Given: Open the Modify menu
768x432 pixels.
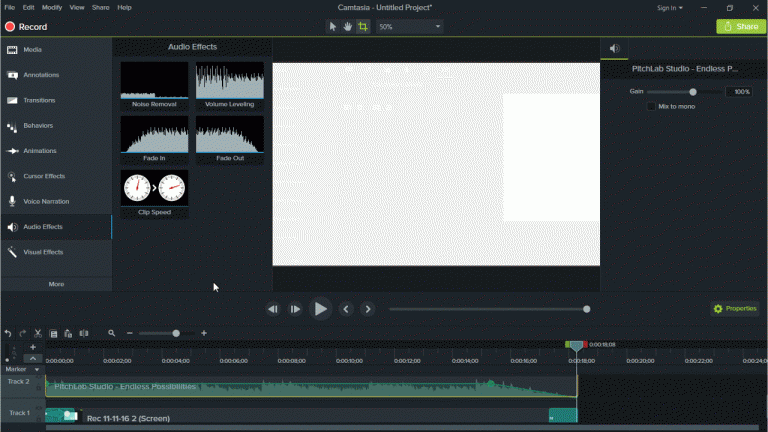Looking at the screenshot, I should [x=51, y=7].
